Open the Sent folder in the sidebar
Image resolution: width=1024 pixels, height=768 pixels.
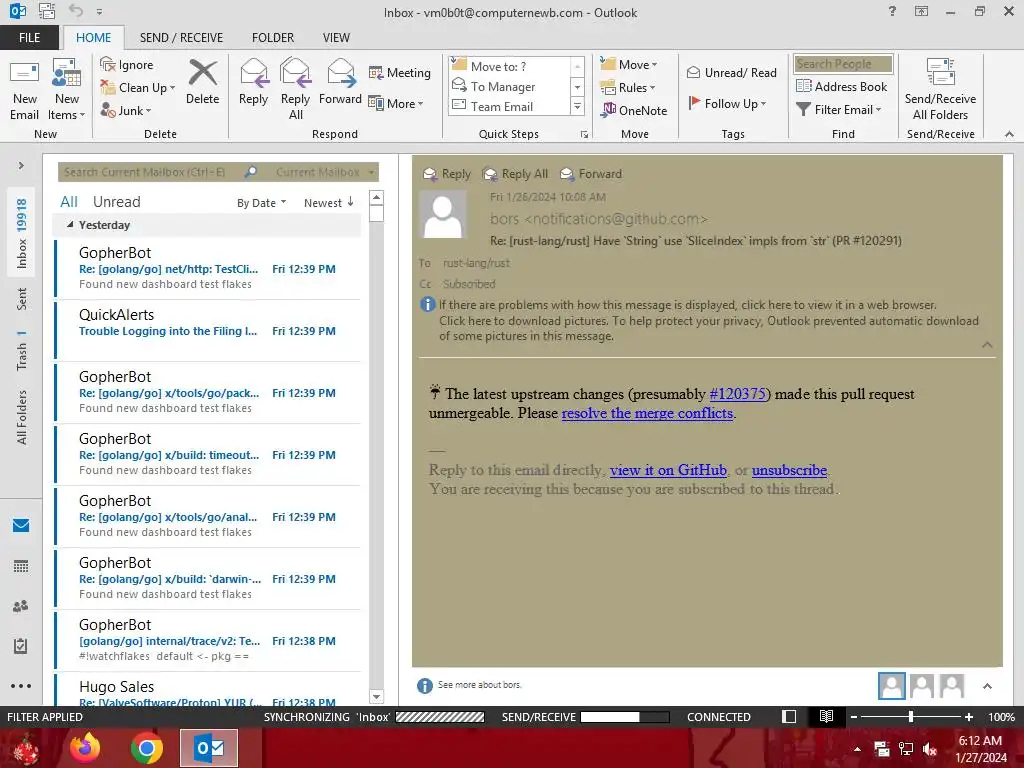click(x=22, y=298)
